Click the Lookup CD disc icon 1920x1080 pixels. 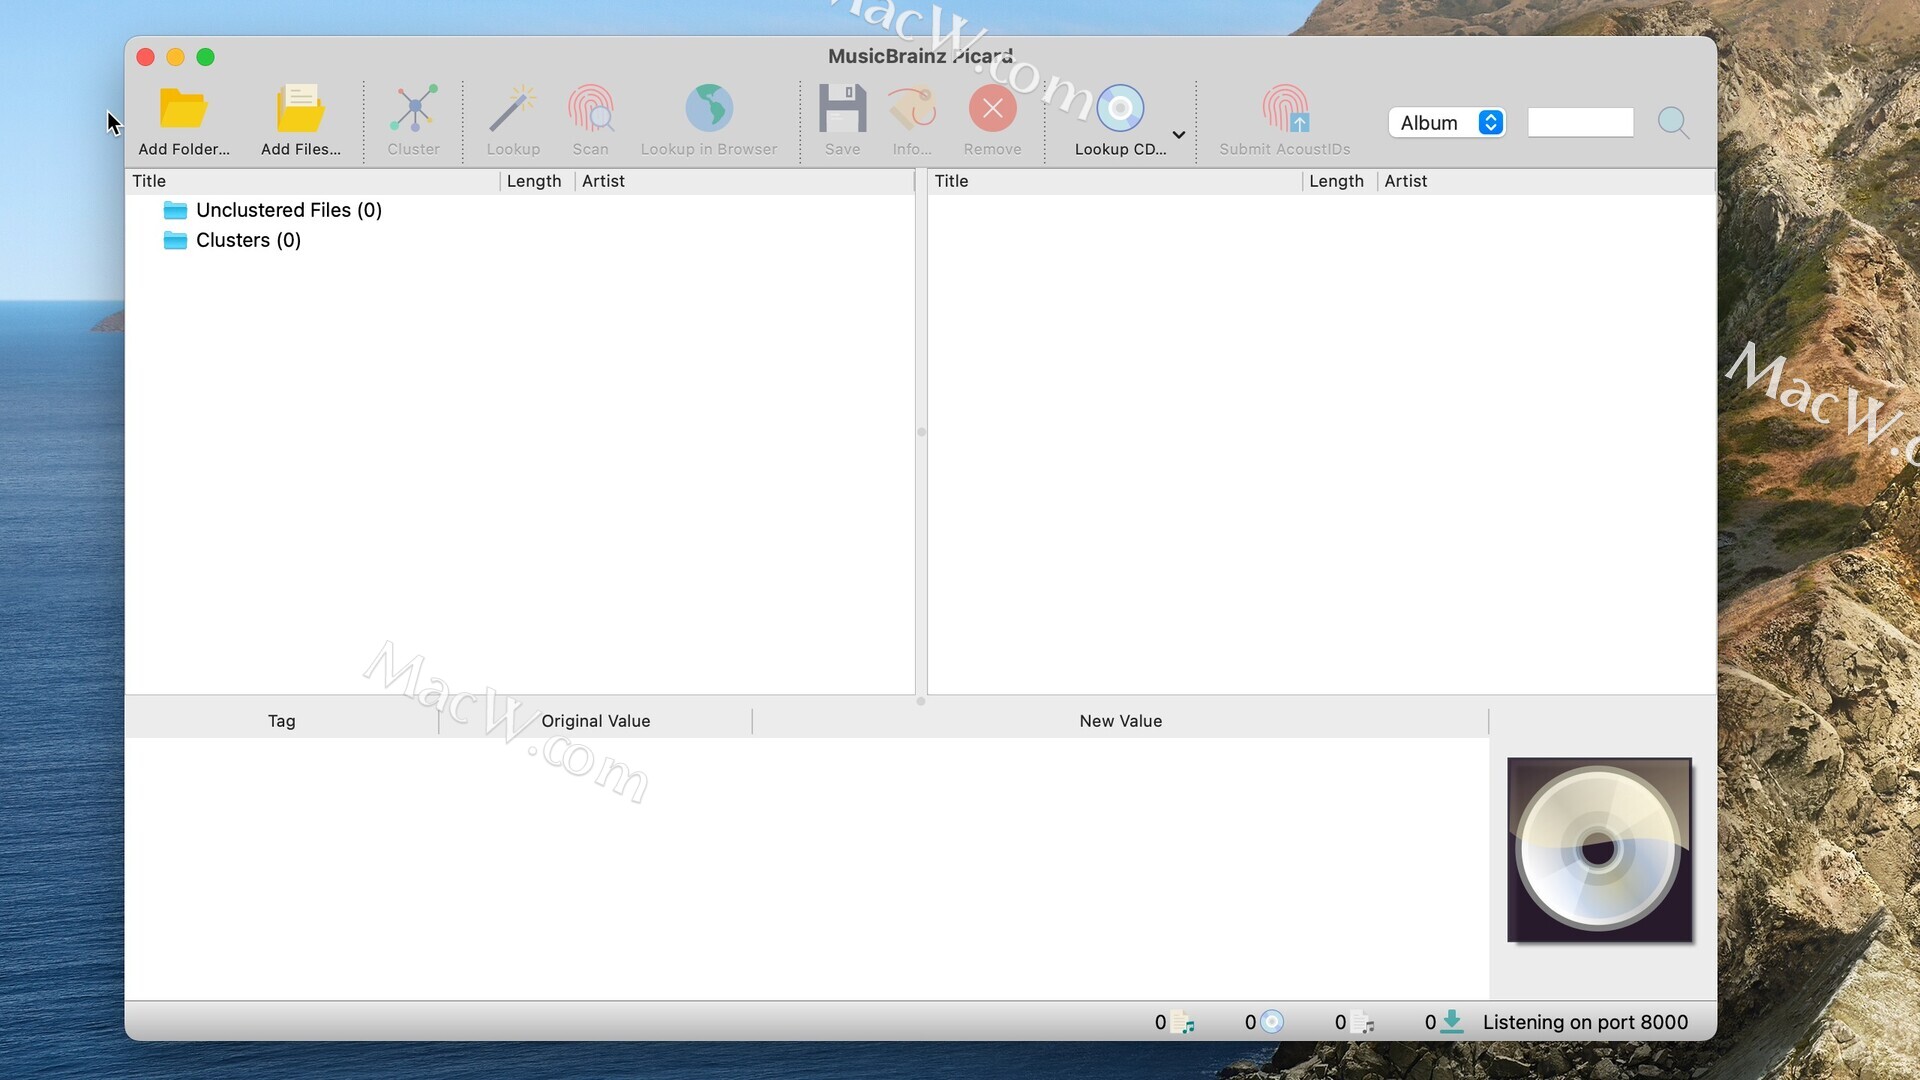tap(1120, 108)
